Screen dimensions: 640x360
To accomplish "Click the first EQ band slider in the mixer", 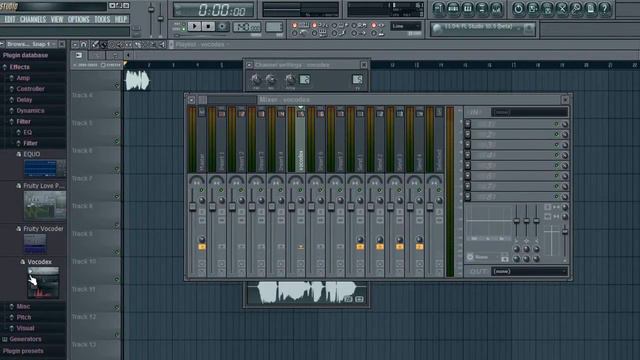I will (x=516, y=221).
